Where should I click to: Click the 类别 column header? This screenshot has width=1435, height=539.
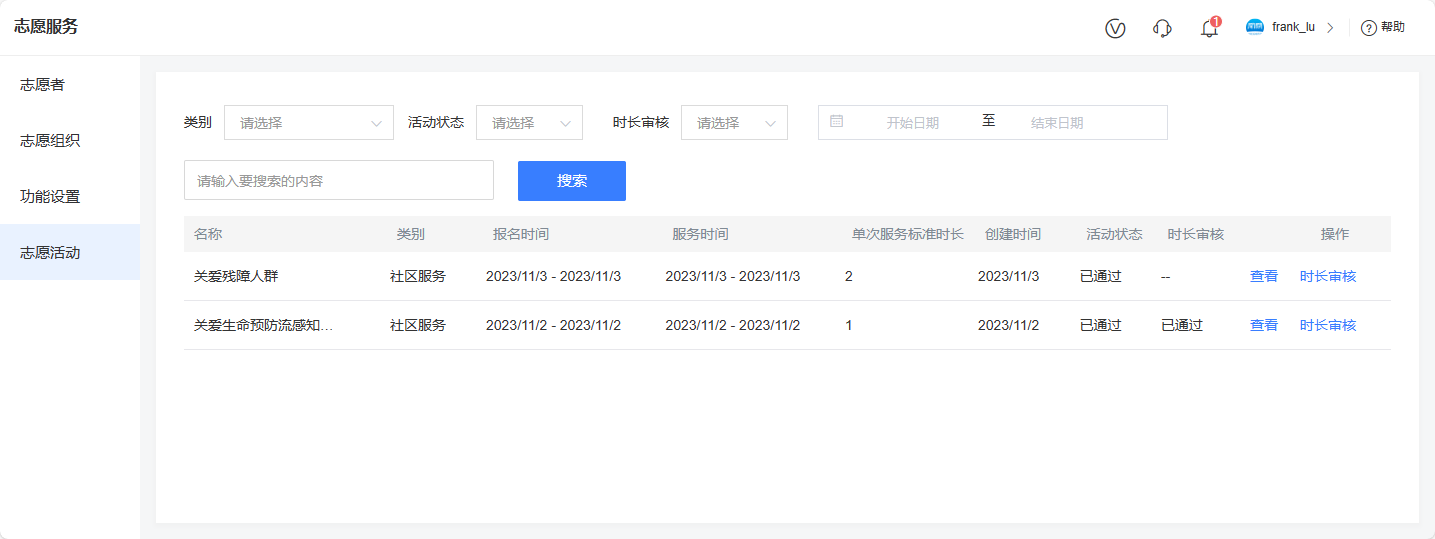click(411, 234)
